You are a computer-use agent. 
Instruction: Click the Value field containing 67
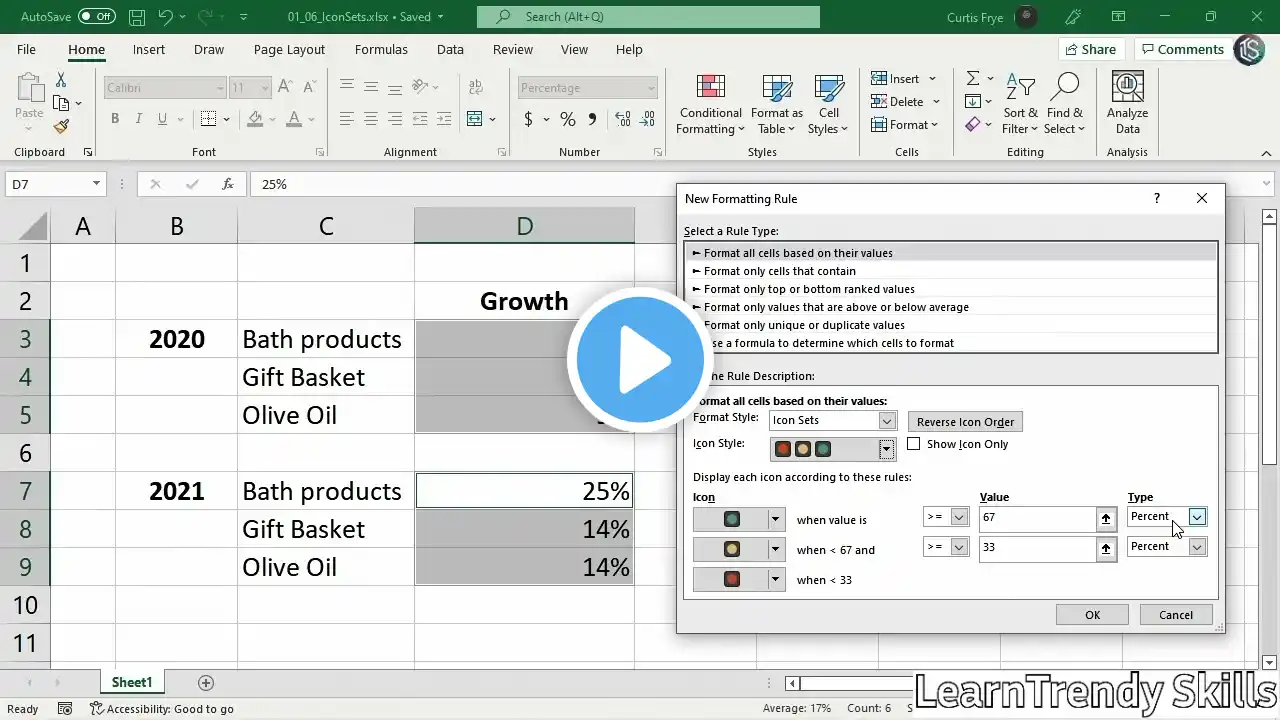pyautogui.click(x=1036, y=518)
